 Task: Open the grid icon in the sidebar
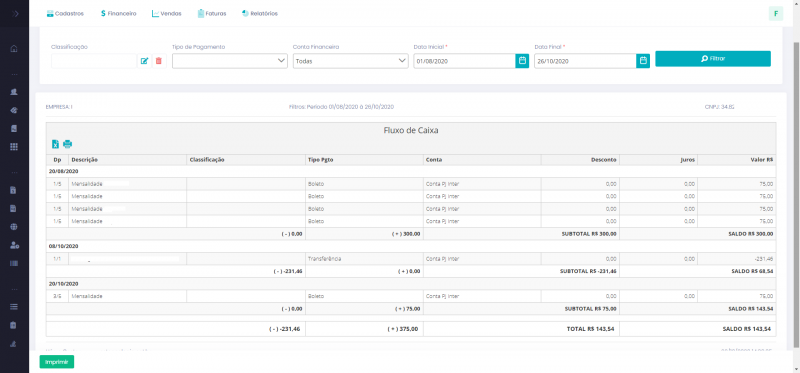click(x=14, y=146)
